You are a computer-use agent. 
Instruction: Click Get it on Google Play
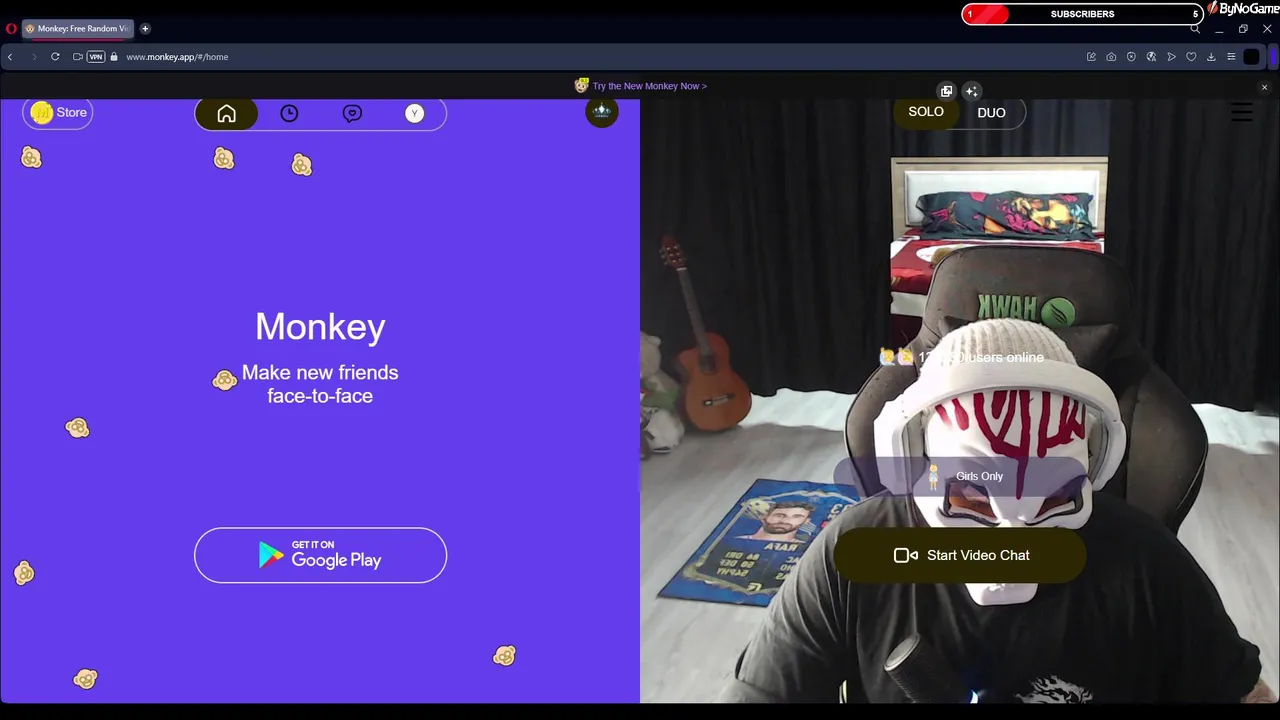tap(320, 555)
